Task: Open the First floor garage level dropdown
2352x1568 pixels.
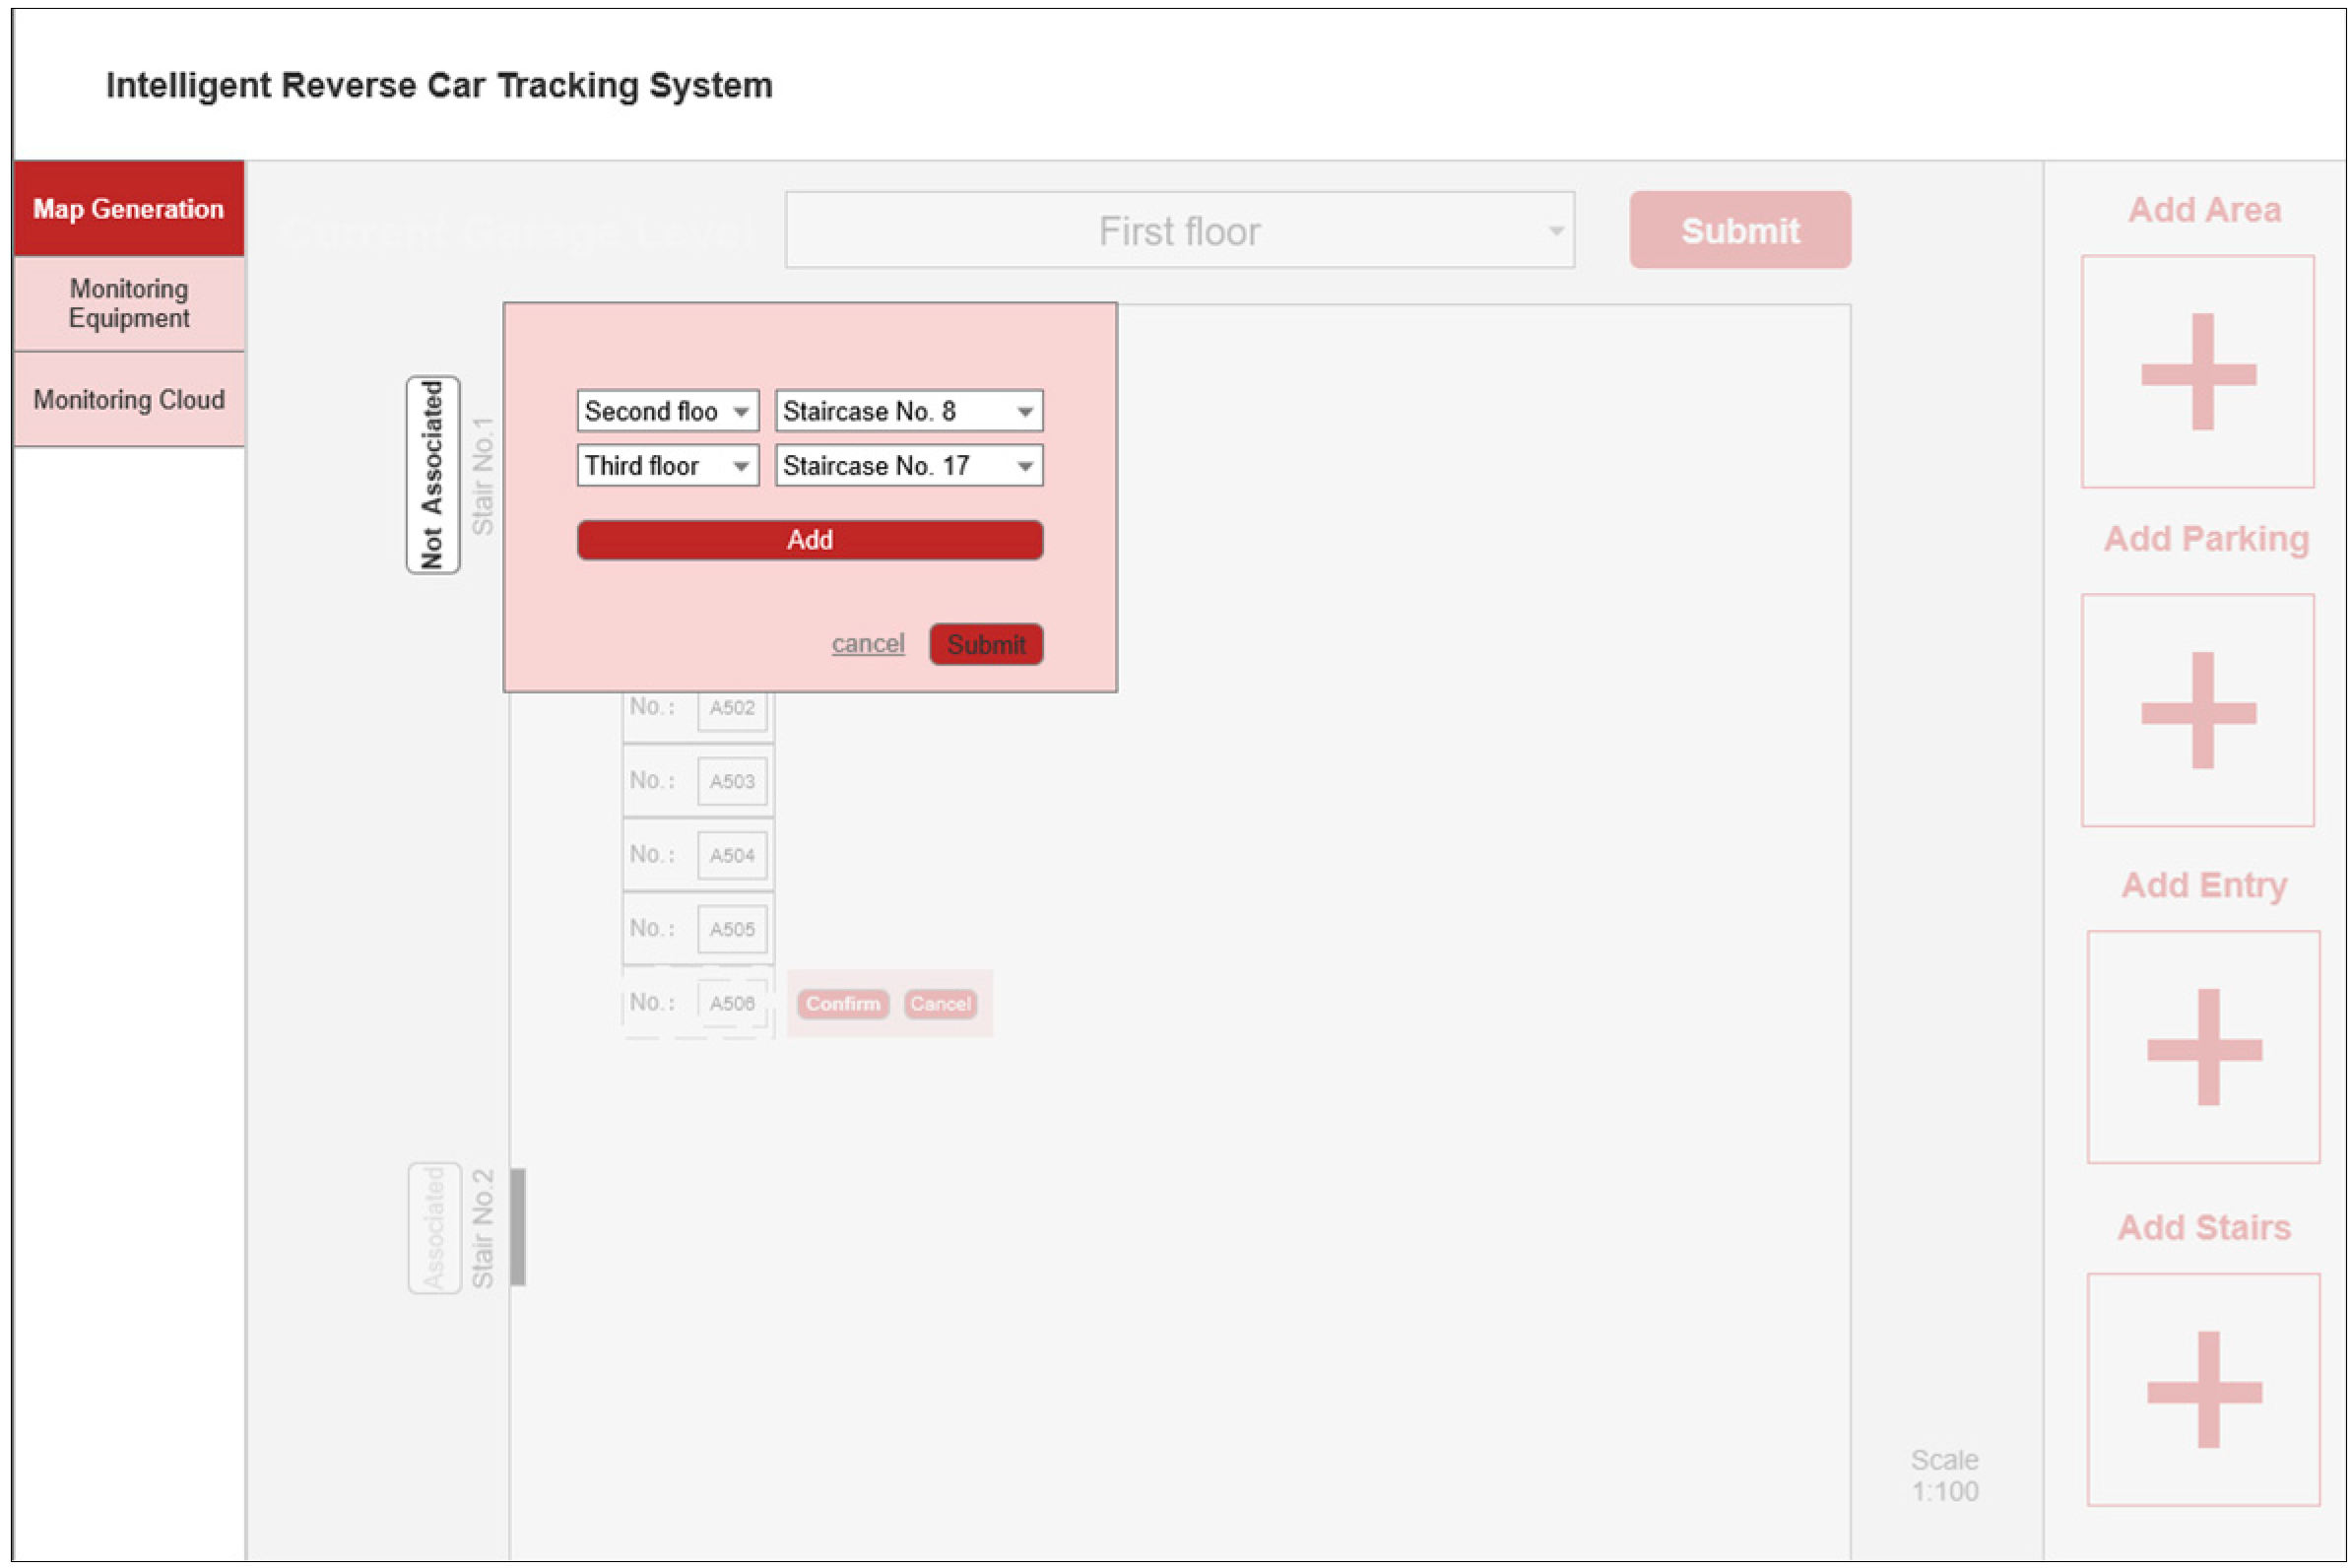Action: pyautogui.click(x=1179, y=231)
